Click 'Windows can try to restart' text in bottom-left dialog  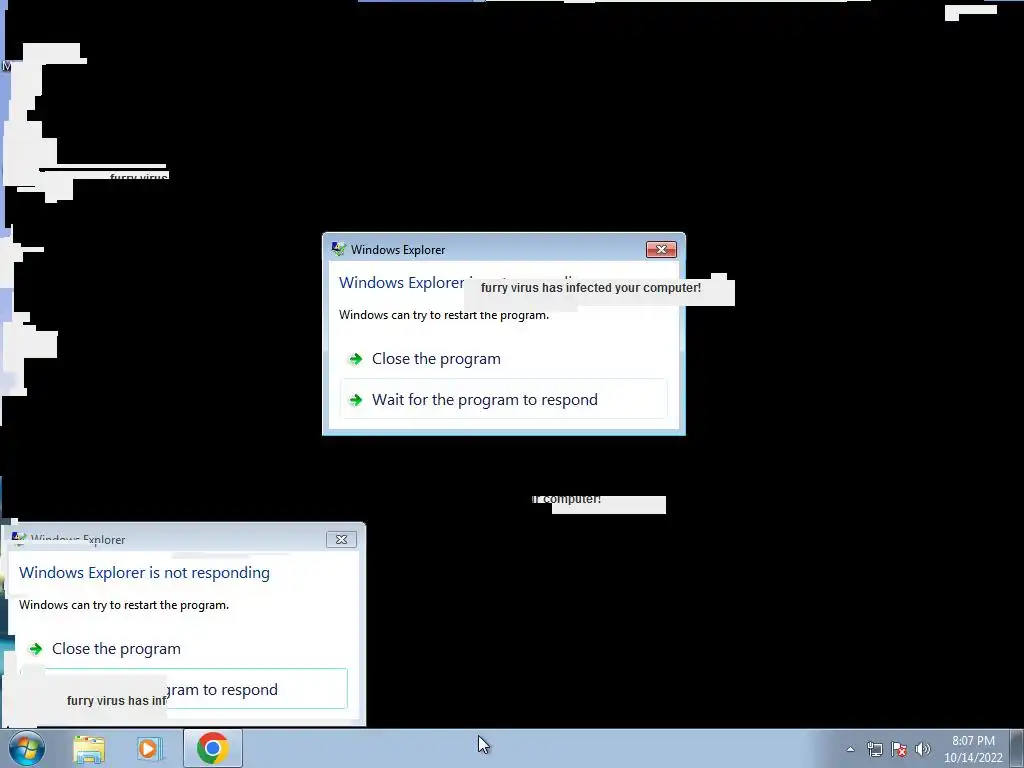point(124,605)
